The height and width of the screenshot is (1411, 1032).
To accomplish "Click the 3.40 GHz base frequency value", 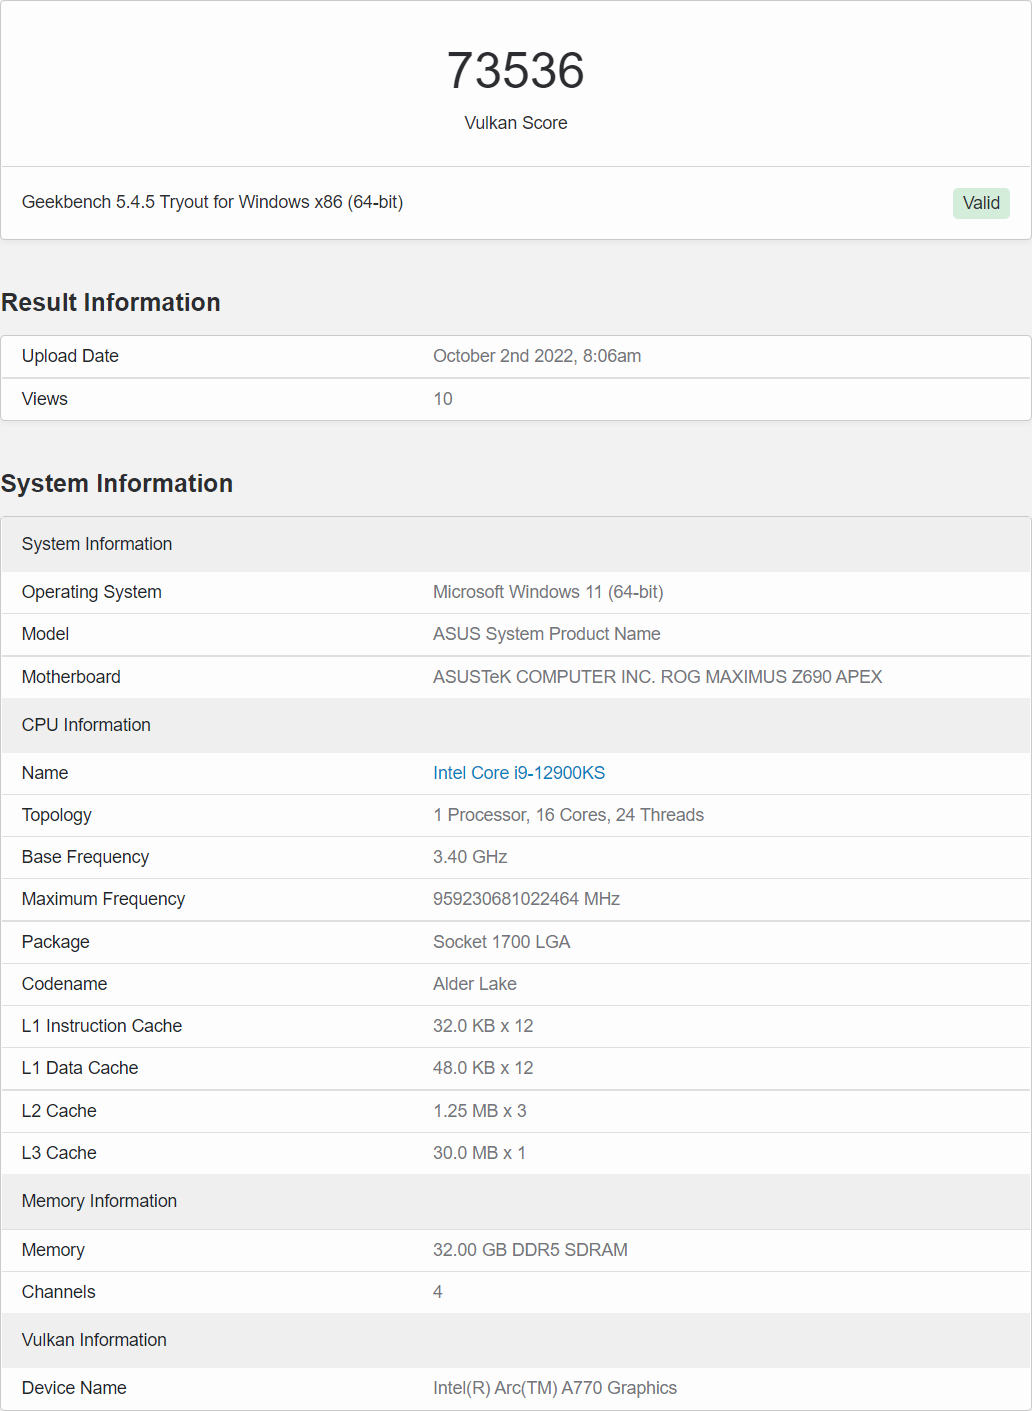I will pyautogui.click(x=469, y=857).
